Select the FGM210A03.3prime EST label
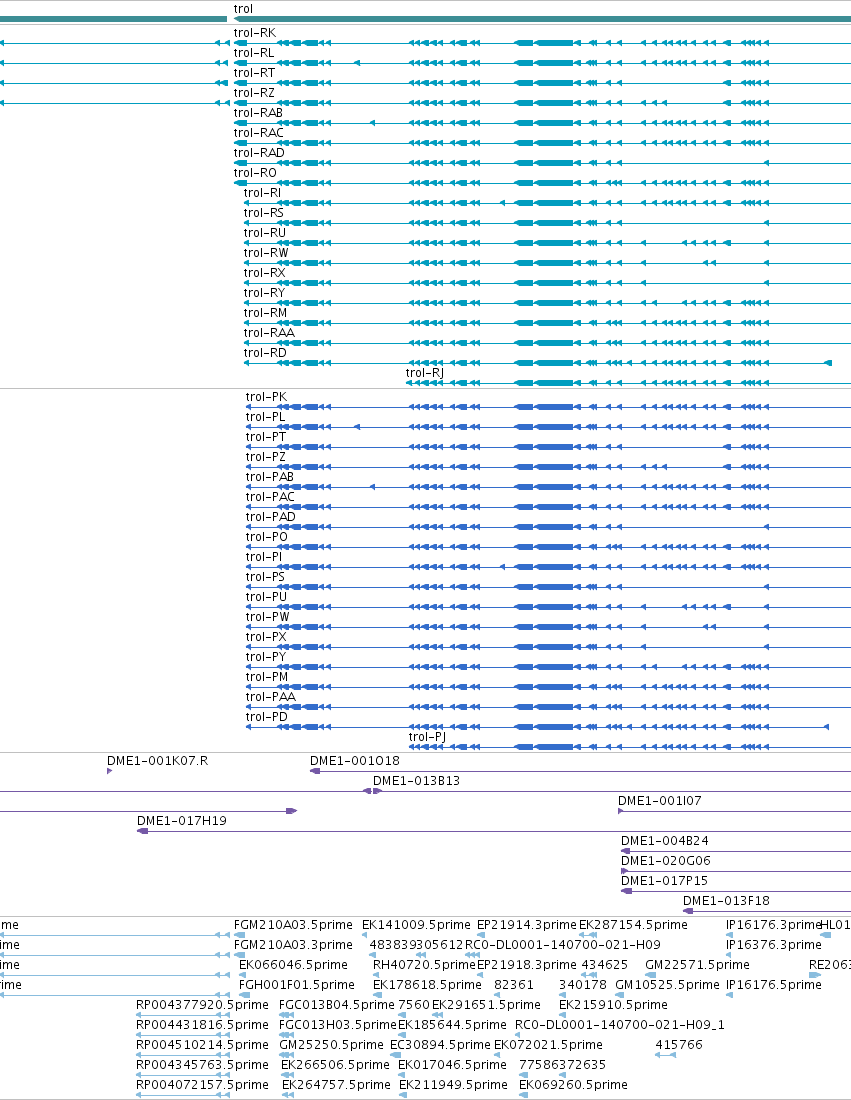851x1100 pixels. coord(293,945)
